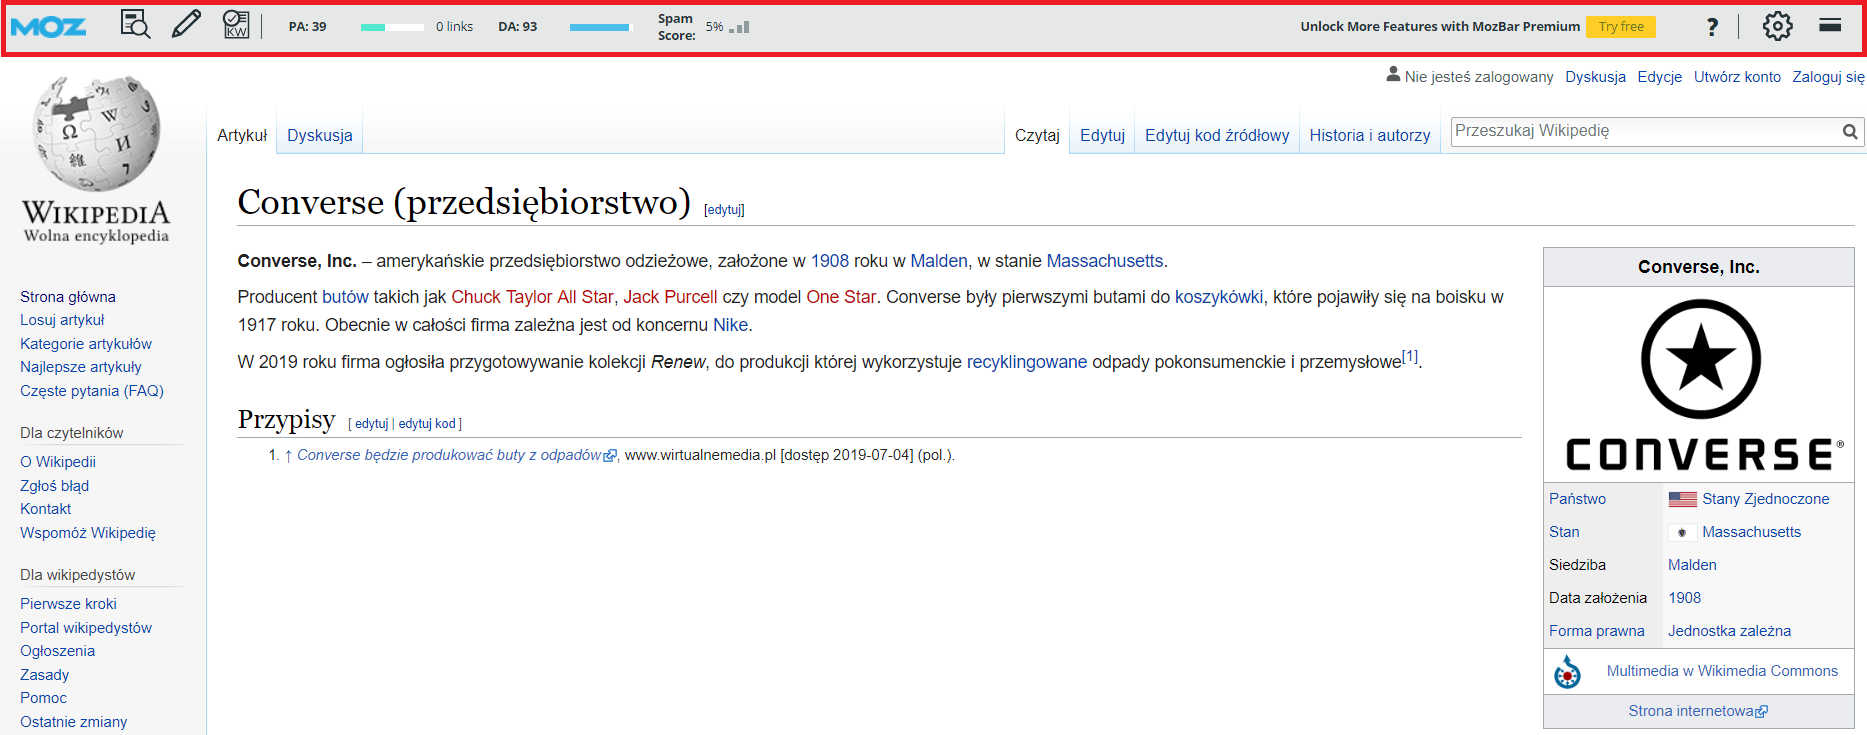
Task: Select the Czytaj tab
Action: click(1037, 135)
